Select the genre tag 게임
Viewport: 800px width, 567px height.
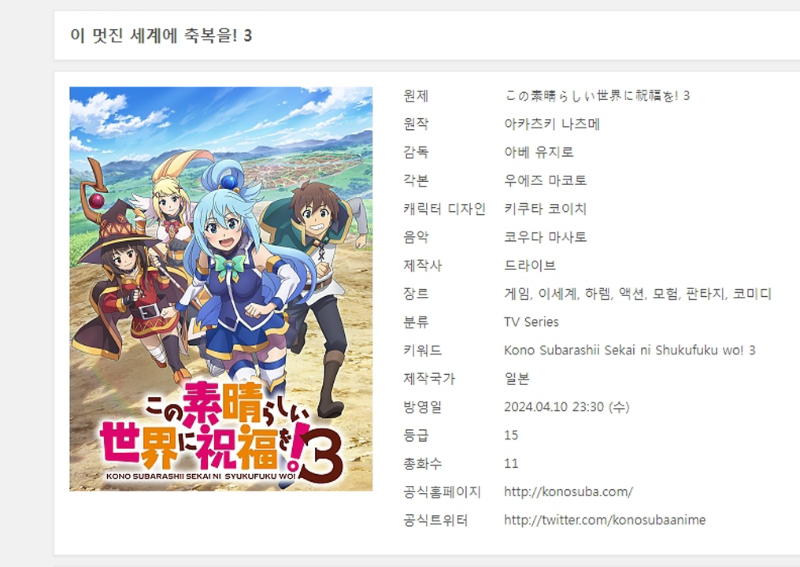pyautogui.click(x=517, y=294)
